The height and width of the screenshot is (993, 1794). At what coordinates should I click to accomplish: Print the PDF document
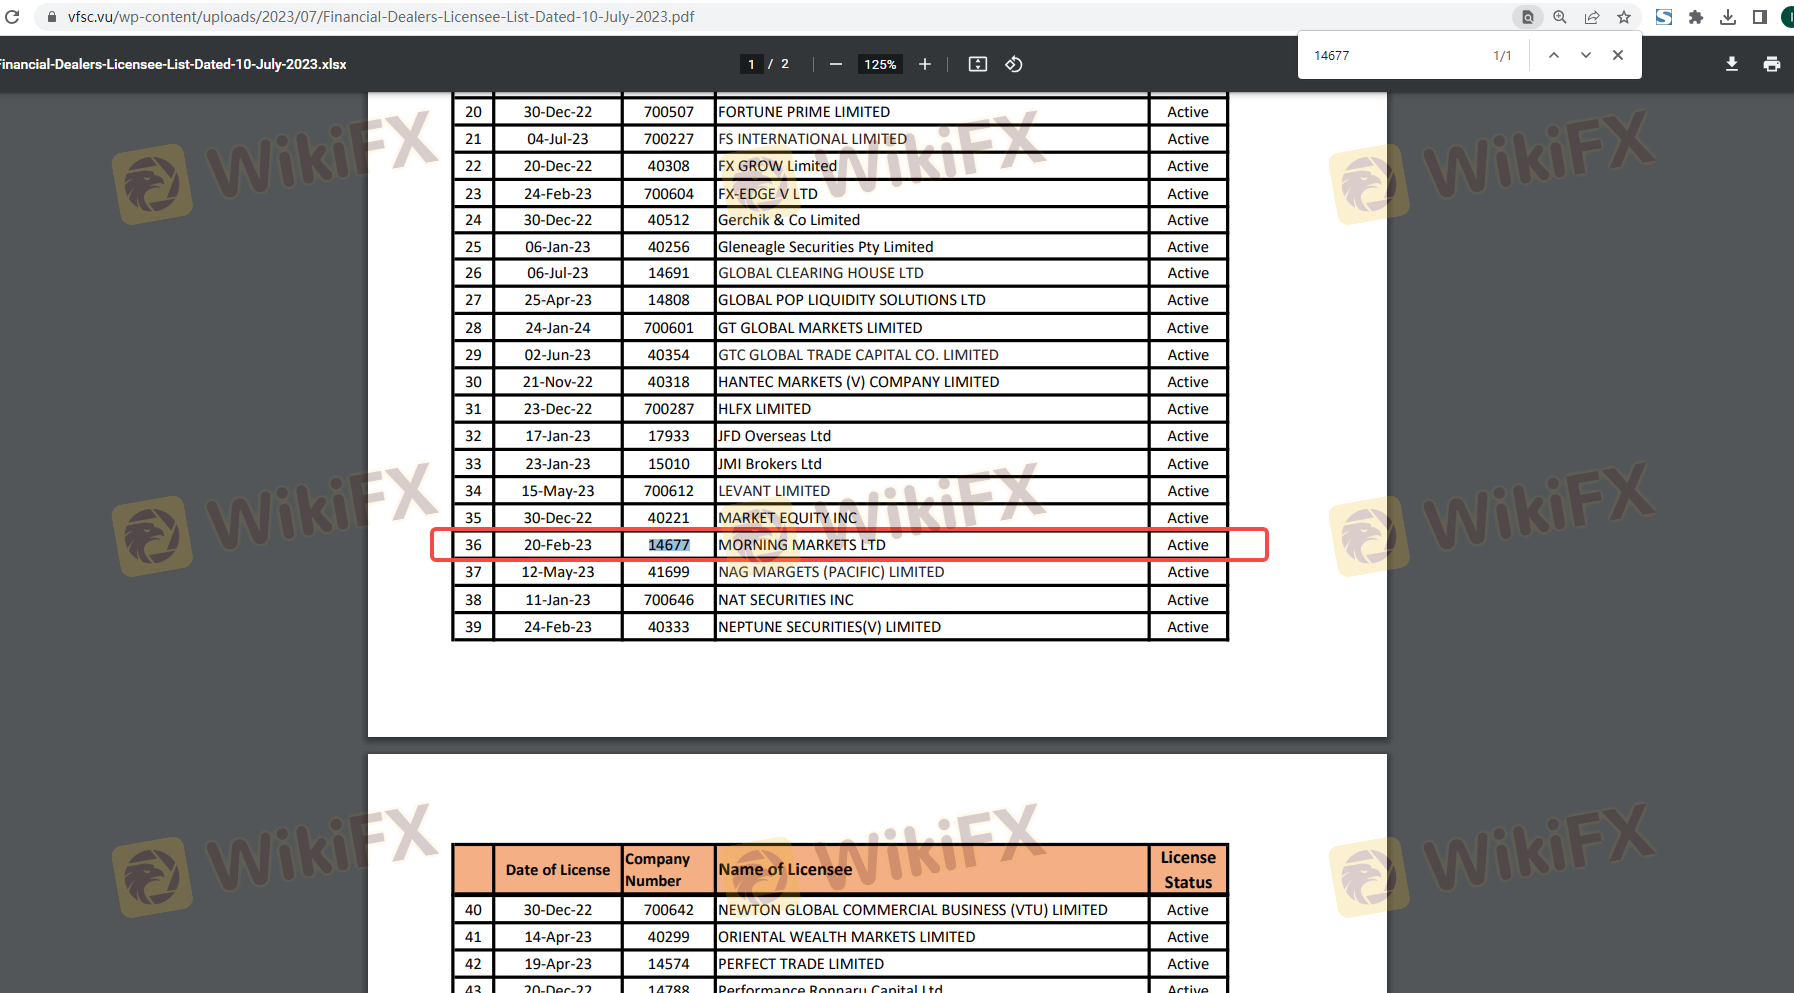[1772, 64]
